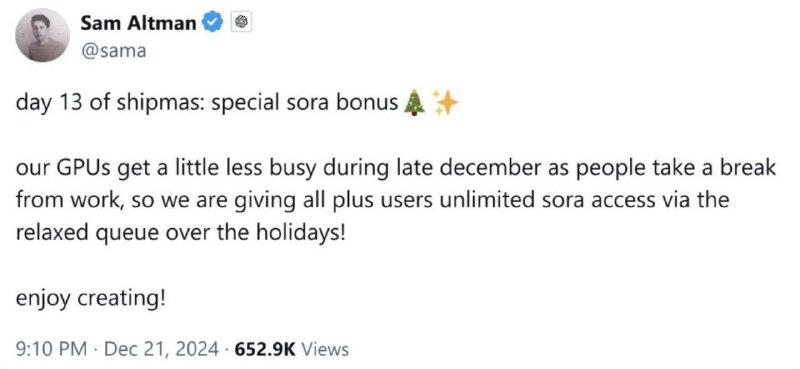Click the Christmas tree emoji
Image resolution: width=800 pixels, height=369 pixels.
[x=414, y=103]
